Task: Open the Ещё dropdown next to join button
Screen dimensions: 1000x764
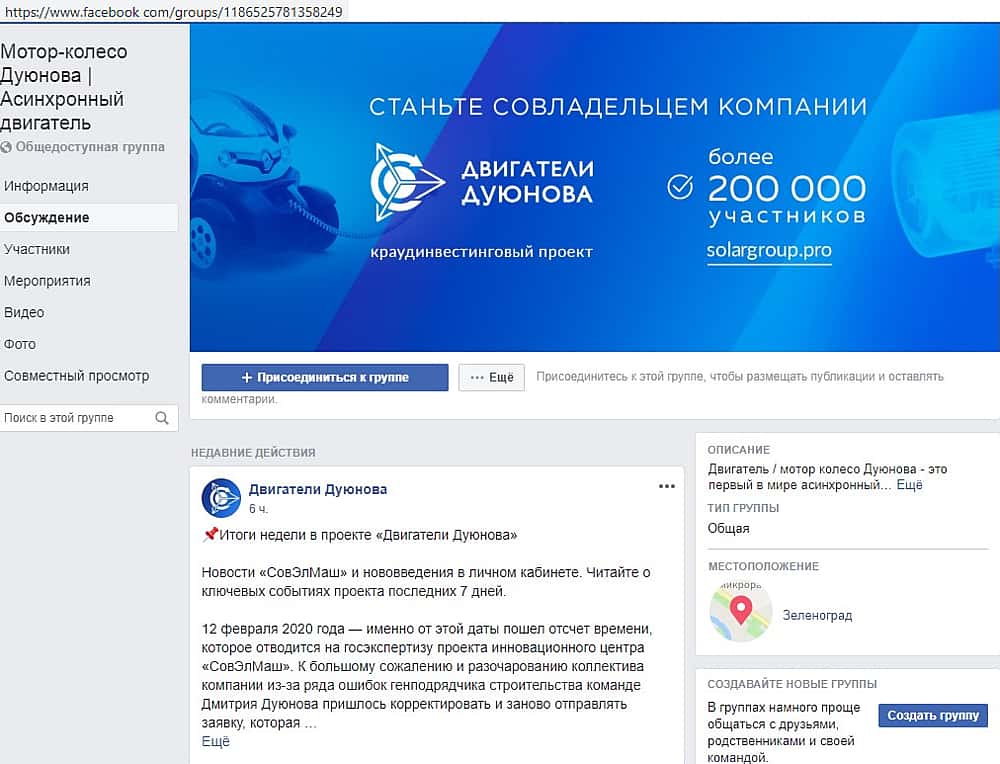Action: point(491,378)
